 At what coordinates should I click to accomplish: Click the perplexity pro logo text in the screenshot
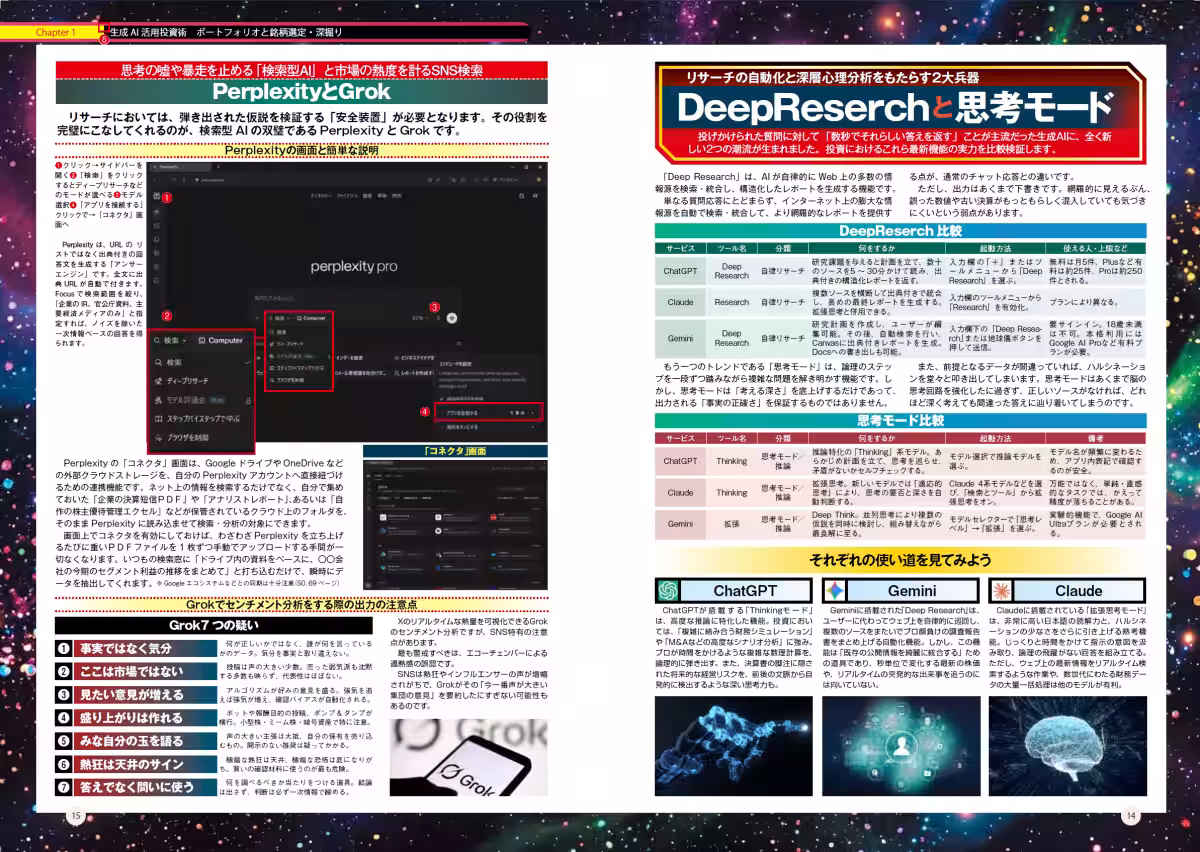(x=354, y=267)
